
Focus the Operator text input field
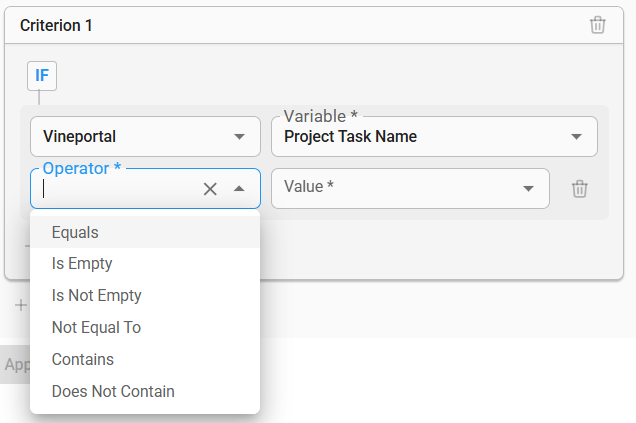click(x=115, y=189)
